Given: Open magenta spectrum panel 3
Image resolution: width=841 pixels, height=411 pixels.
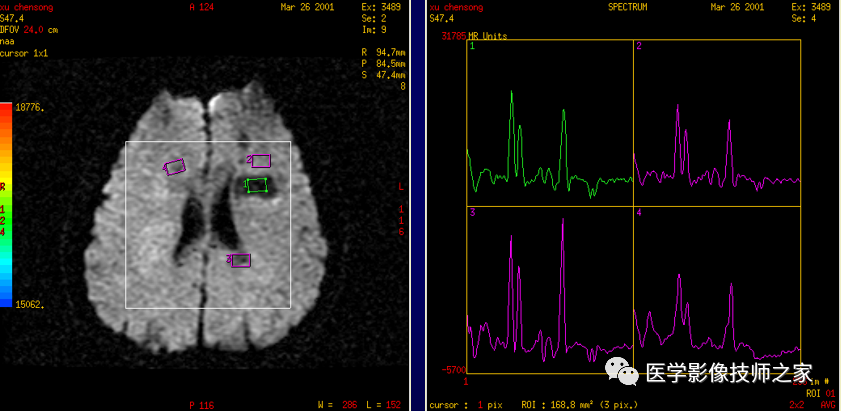Looking at the screenshot, I should 550,290.
